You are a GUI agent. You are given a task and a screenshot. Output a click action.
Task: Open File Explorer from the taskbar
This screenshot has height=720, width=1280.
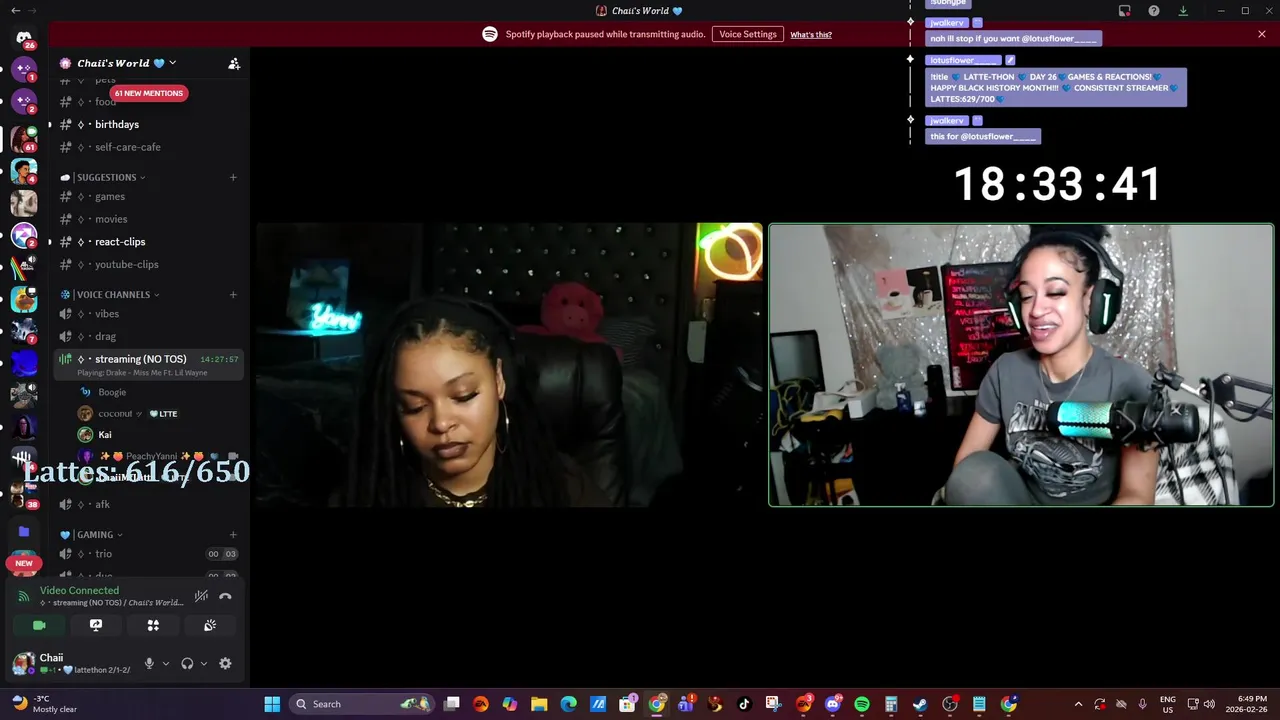tap(539, 704)
